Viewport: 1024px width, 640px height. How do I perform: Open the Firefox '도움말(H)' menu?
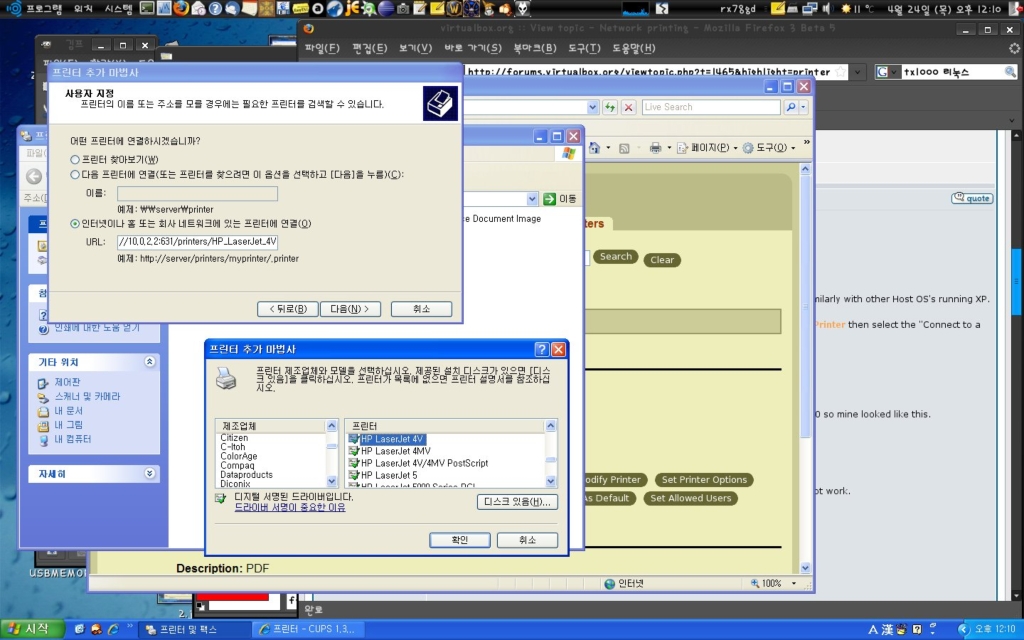pyautogui.click(x=633, y=48)
